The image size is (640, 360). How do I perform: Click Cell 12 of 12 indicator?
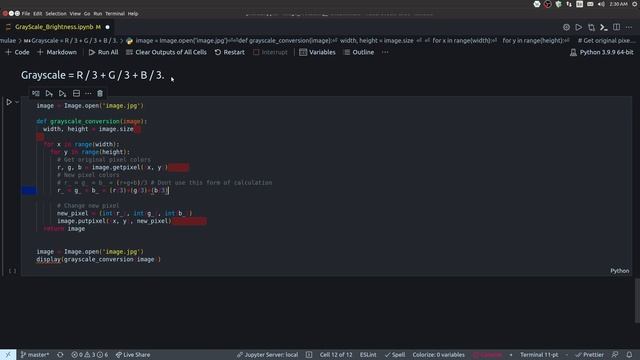336,355
